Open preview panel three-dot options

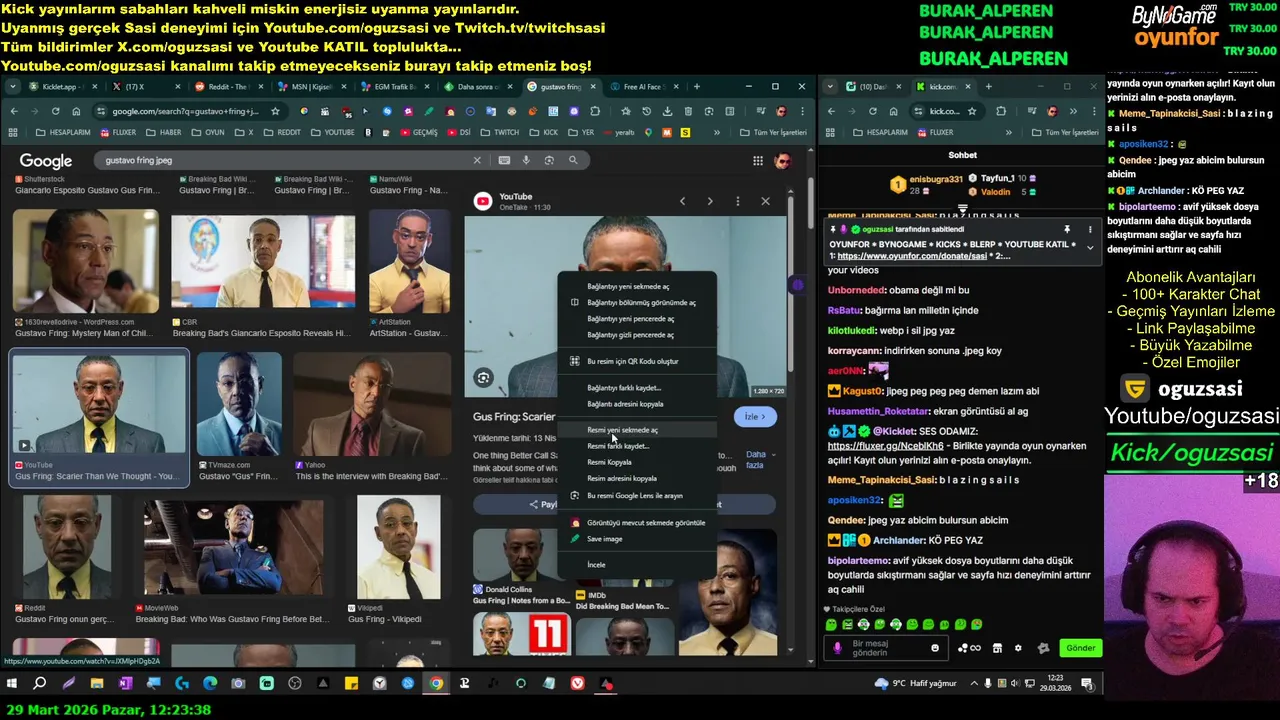(x=738, y=201)
